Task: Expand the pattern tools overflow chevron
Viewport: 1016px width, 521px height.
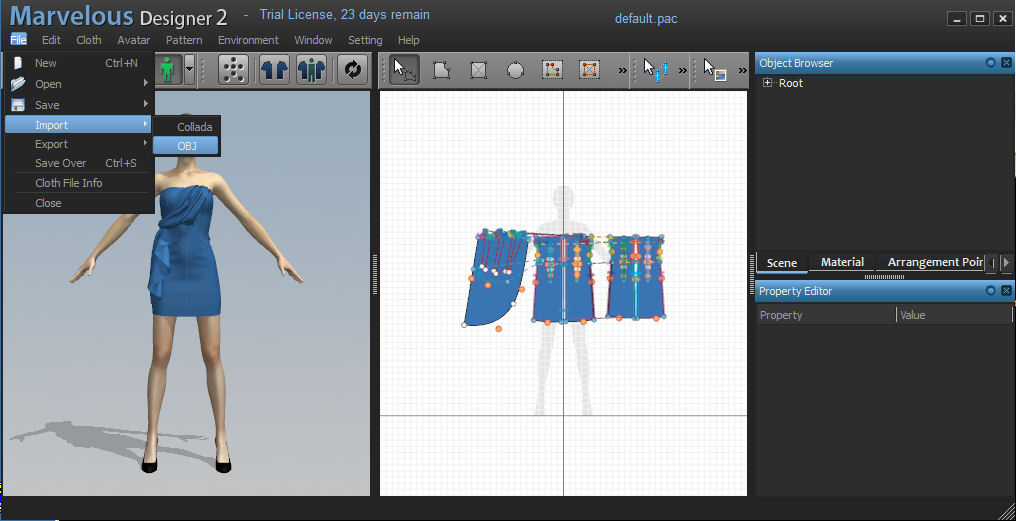Action: pyautogui.click(x=623, y=70)
